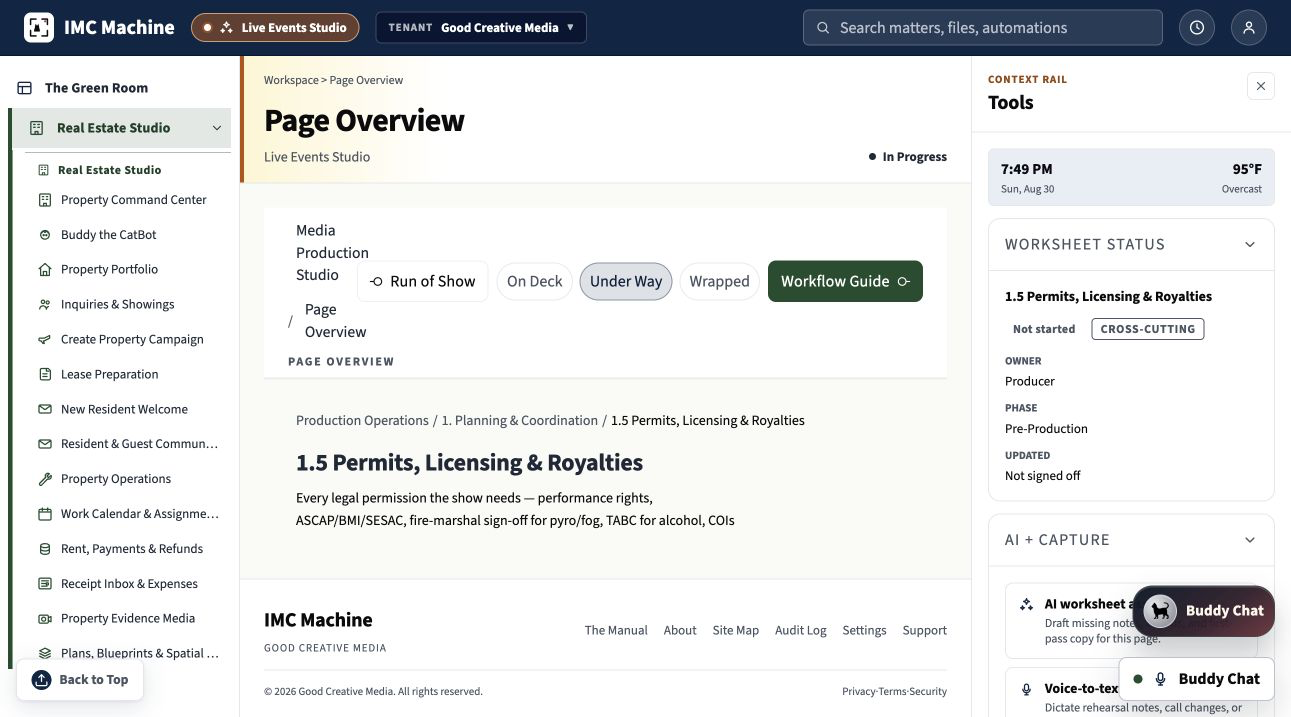
Task: Click the time and weather widget
Action: 1131,178
